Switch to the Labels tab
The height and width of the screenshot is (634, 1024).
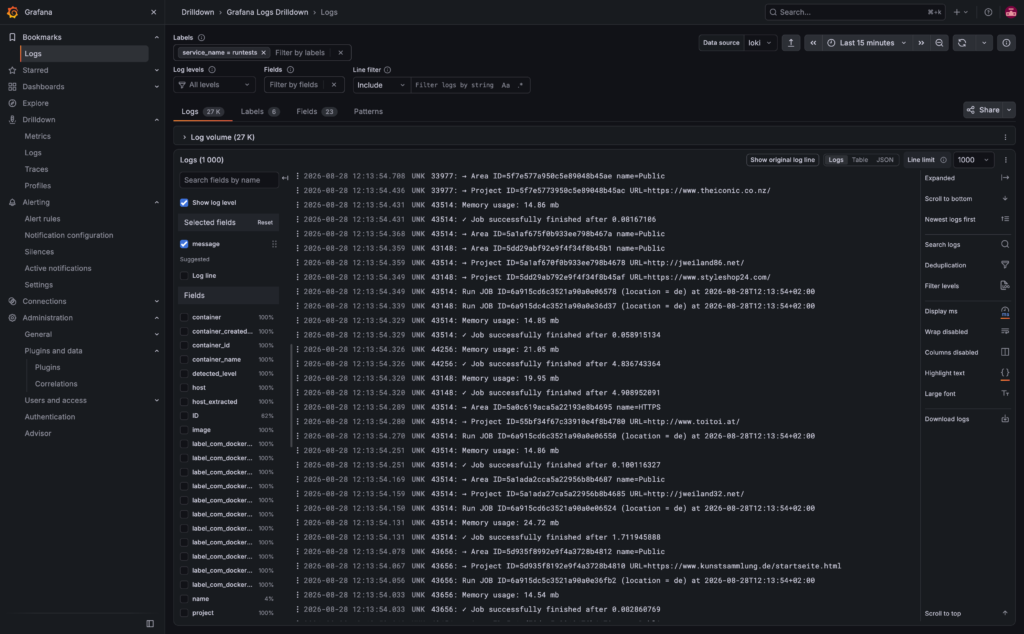click(x=259, y=112)
